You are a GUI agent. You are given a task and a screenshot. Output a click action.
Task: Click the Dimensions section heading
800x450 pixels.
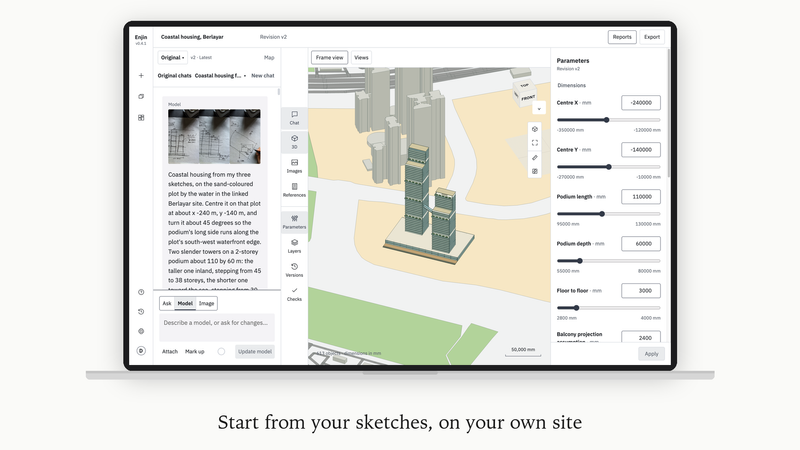coord(571,85)
